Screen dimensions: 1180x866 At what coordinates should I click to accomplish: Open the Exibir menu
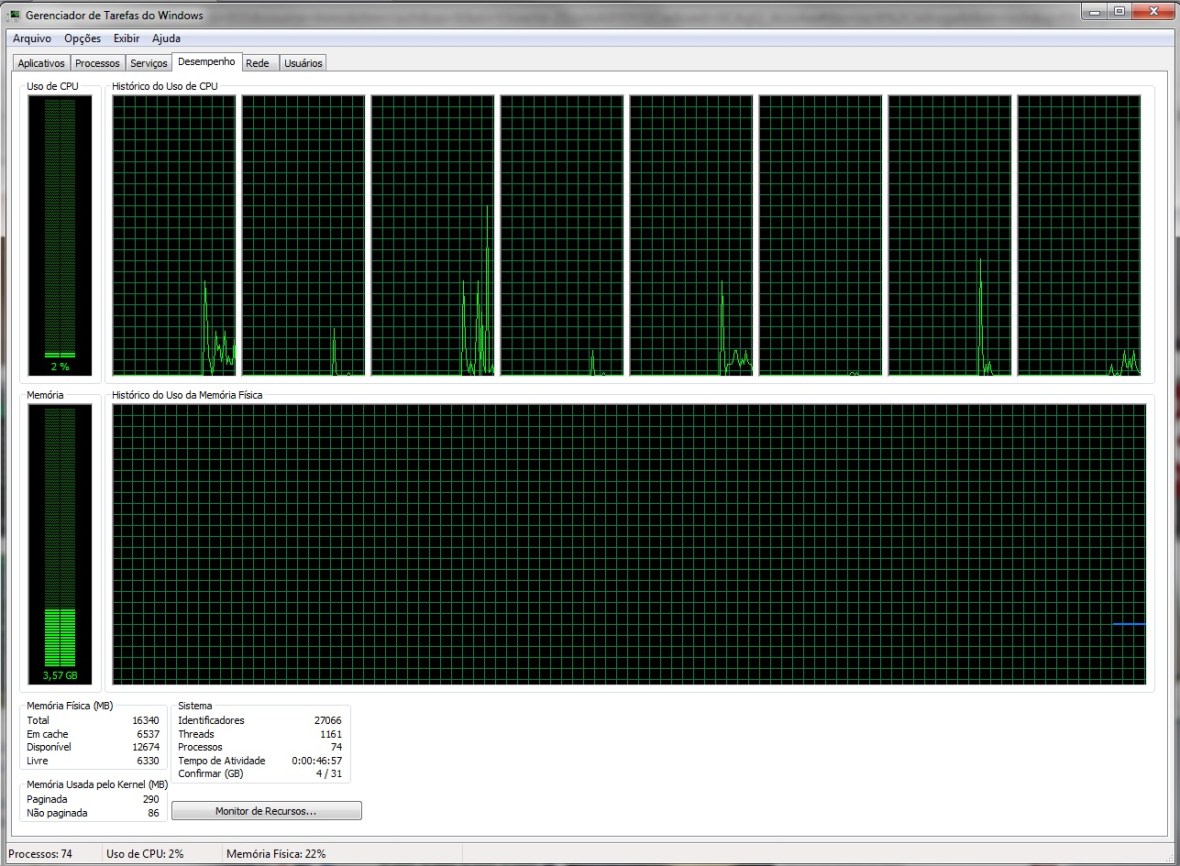point(126,38)
